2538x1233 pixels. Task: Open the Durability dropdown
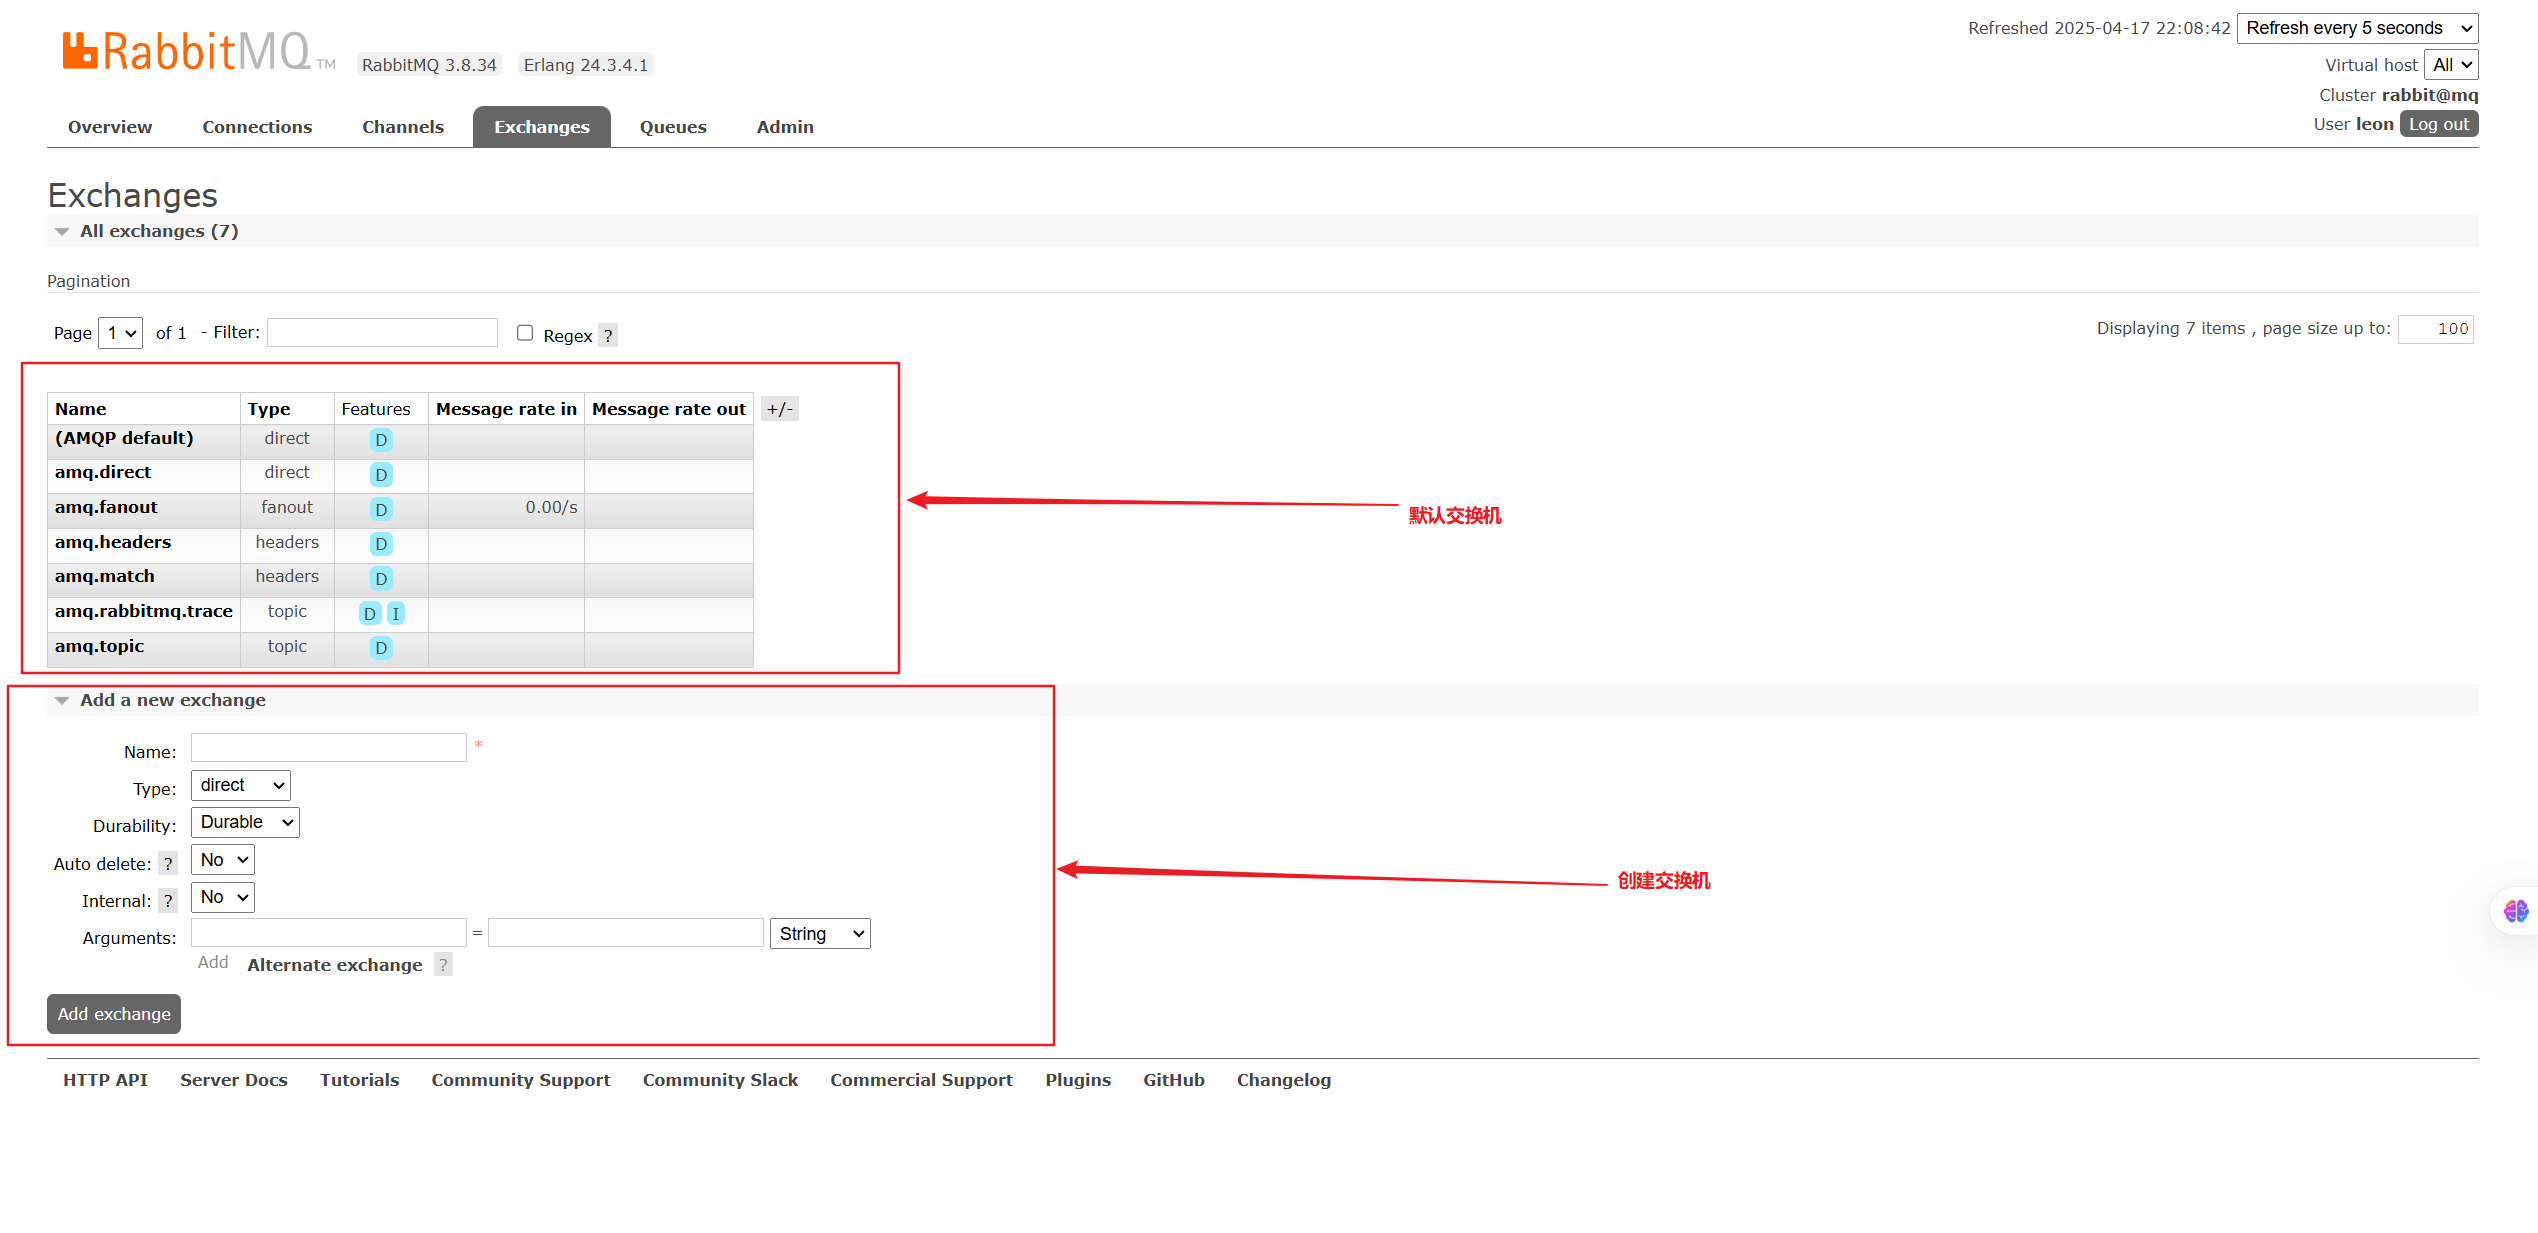(x=245, y=823)
